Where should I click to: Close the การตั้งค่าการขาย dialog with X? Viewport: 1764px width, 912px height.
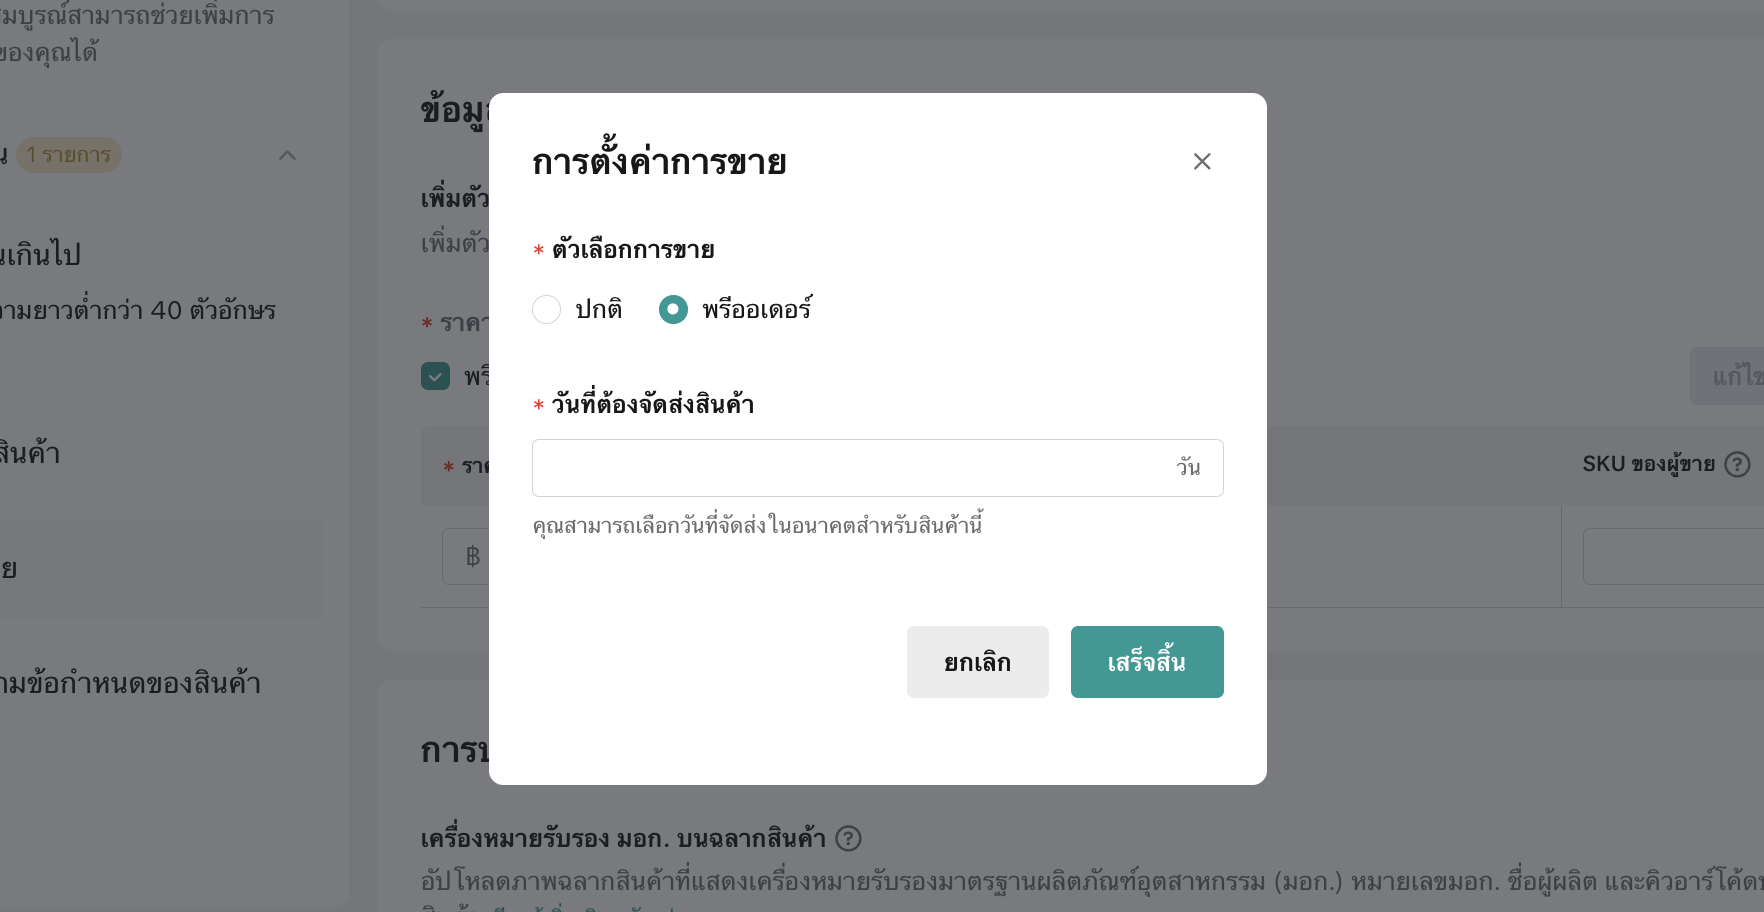(x=1202, y=162)
